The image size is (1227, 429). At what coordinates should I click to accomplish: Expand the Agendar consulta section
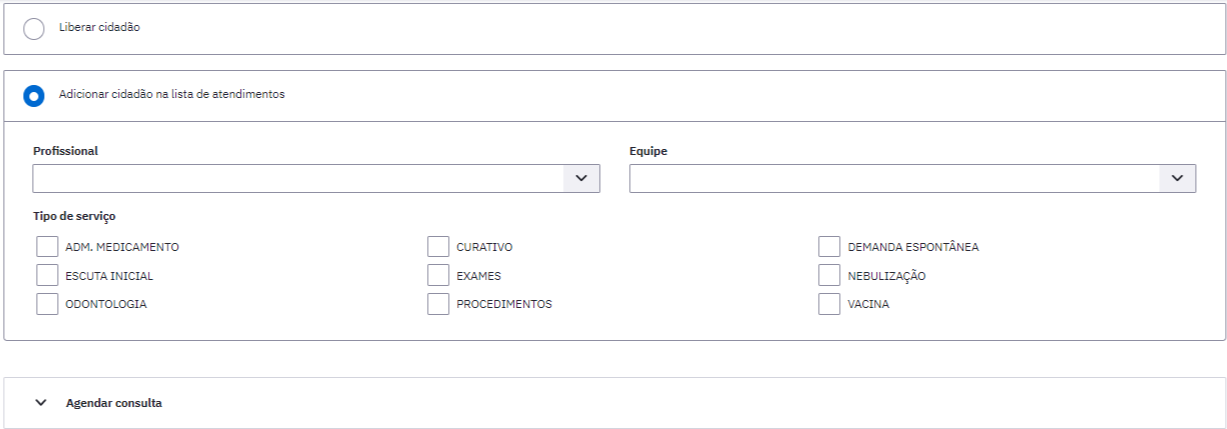point(613,403)
